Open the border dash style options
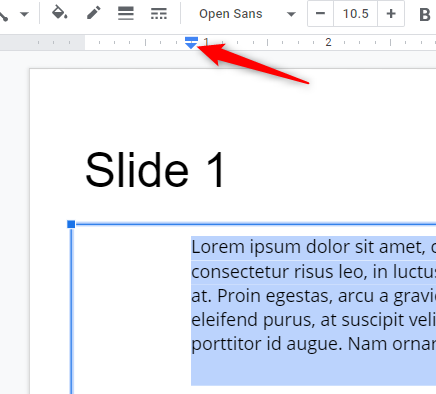 coord(159,14)
